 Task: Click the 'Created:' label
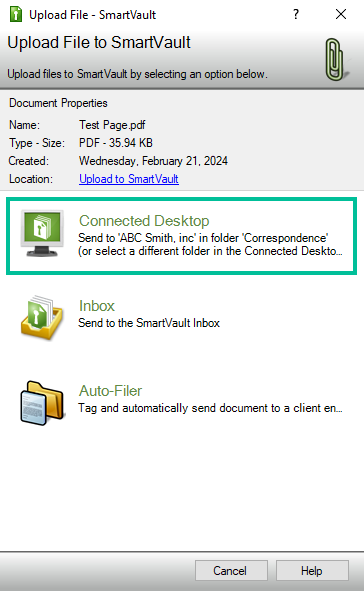[29, 161]
